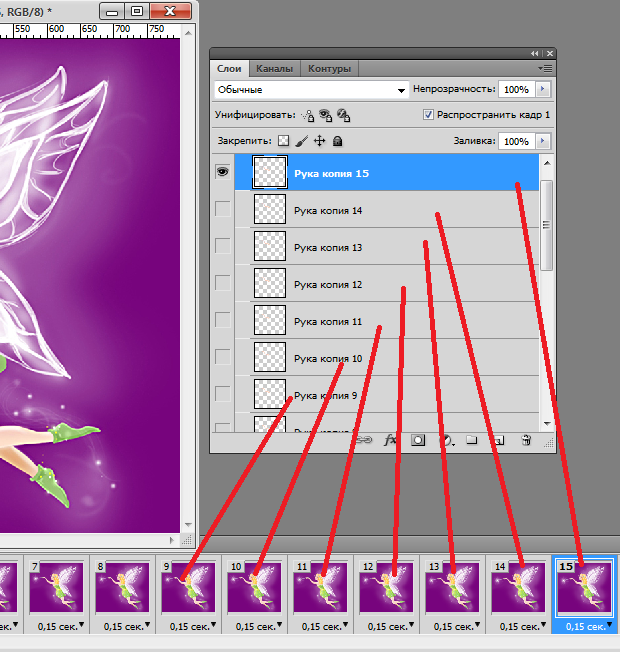Screen dimensions: 620x652
Task: Select animation frame 12 thumbnail
Action: click(386, 587)
